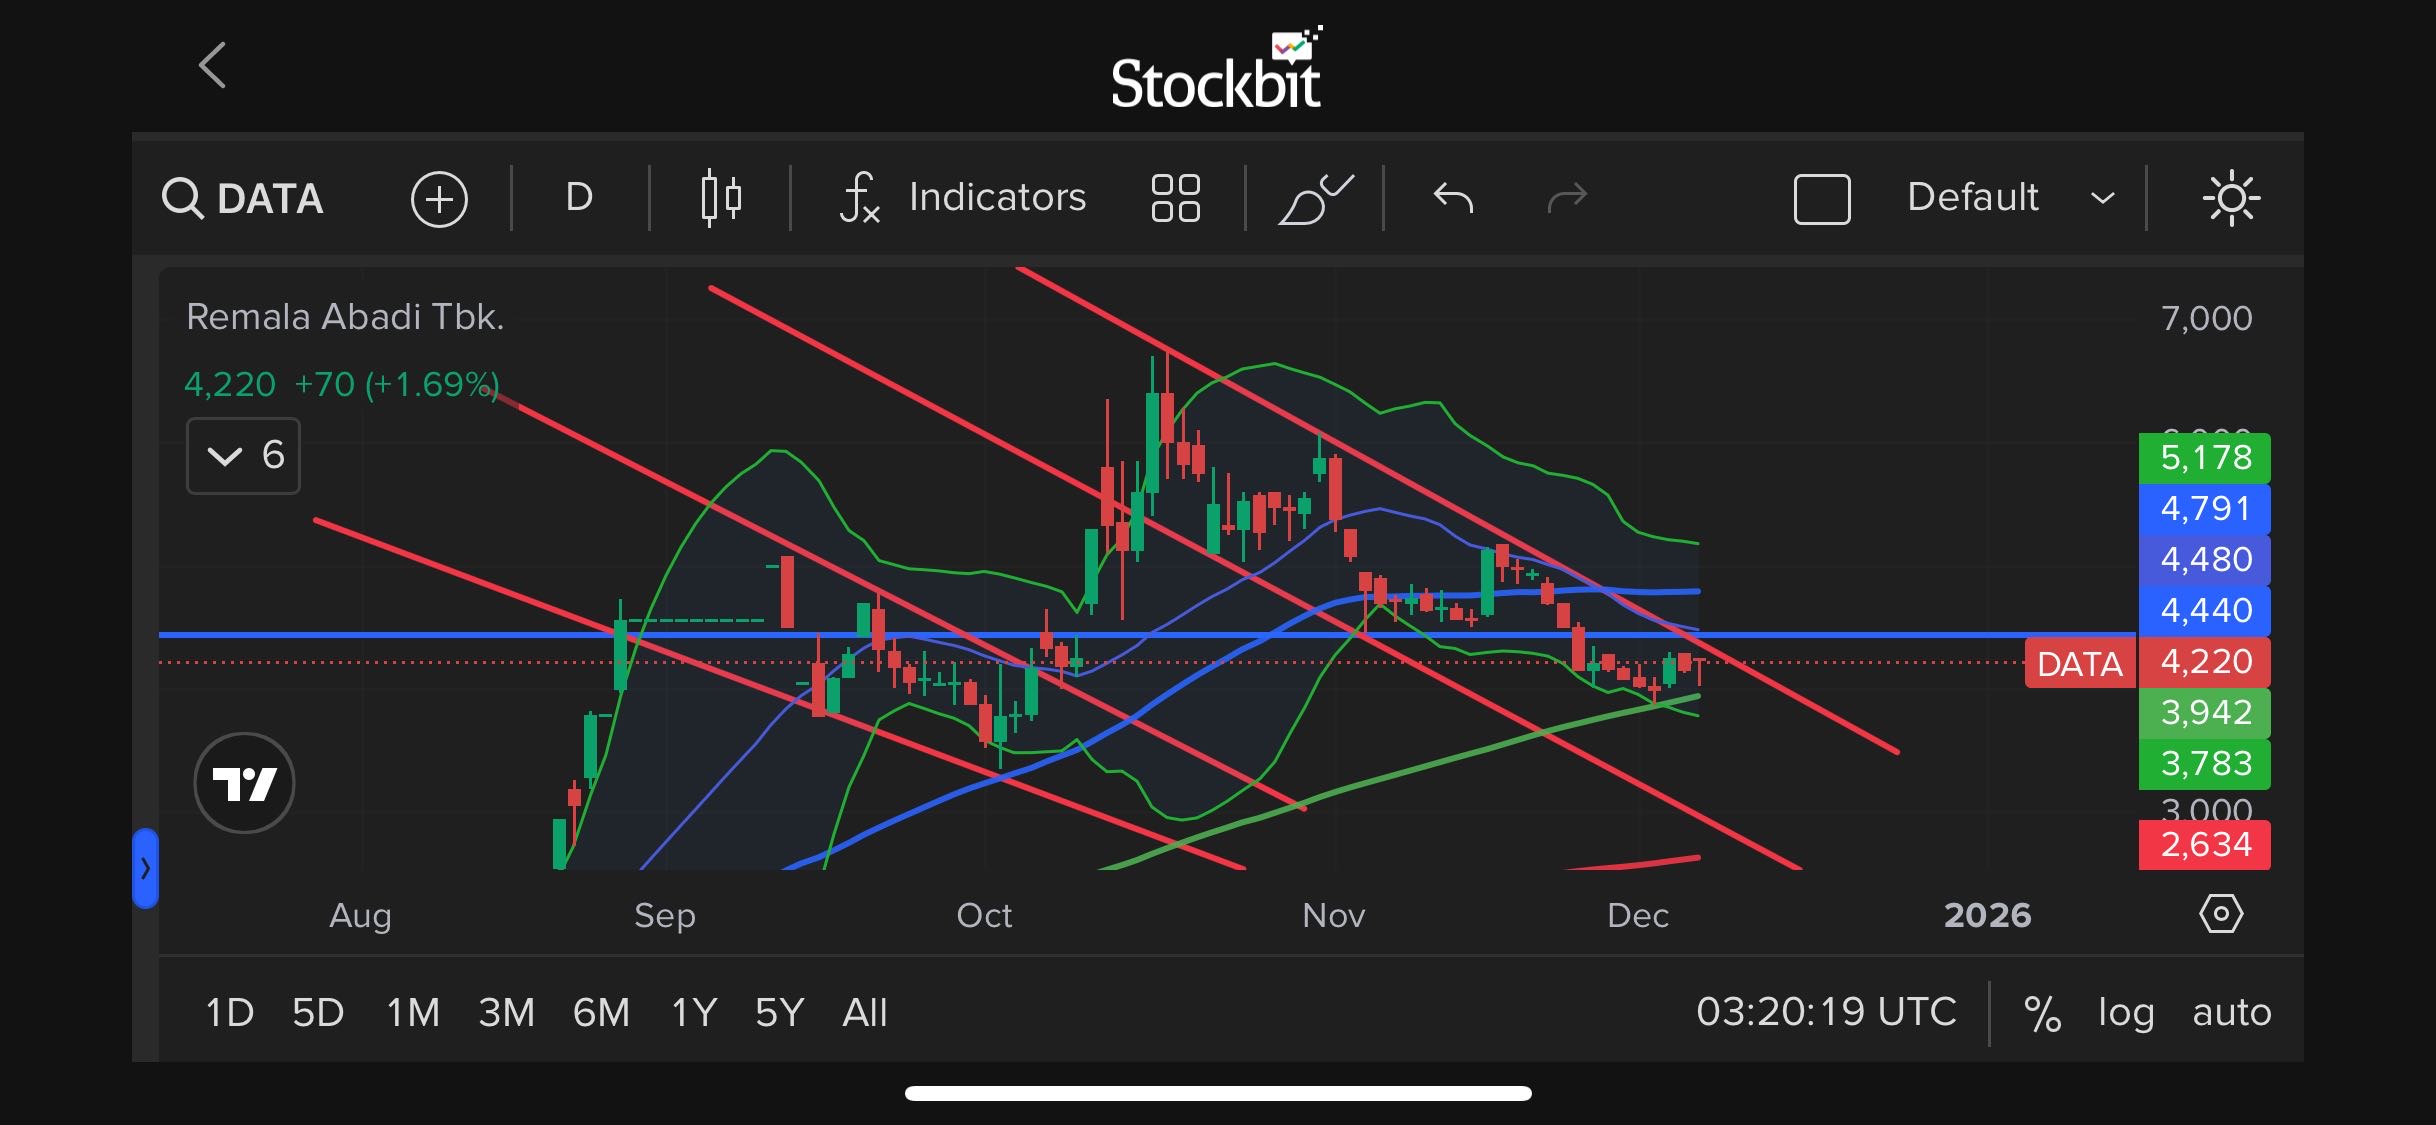
Task: Click the fullscreen rectangle icon
Action: (1821, 198)
